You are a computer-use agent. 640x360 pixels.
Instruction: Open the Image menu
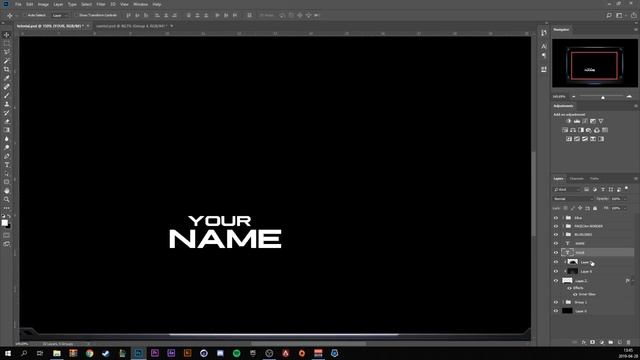click(43, 4)
